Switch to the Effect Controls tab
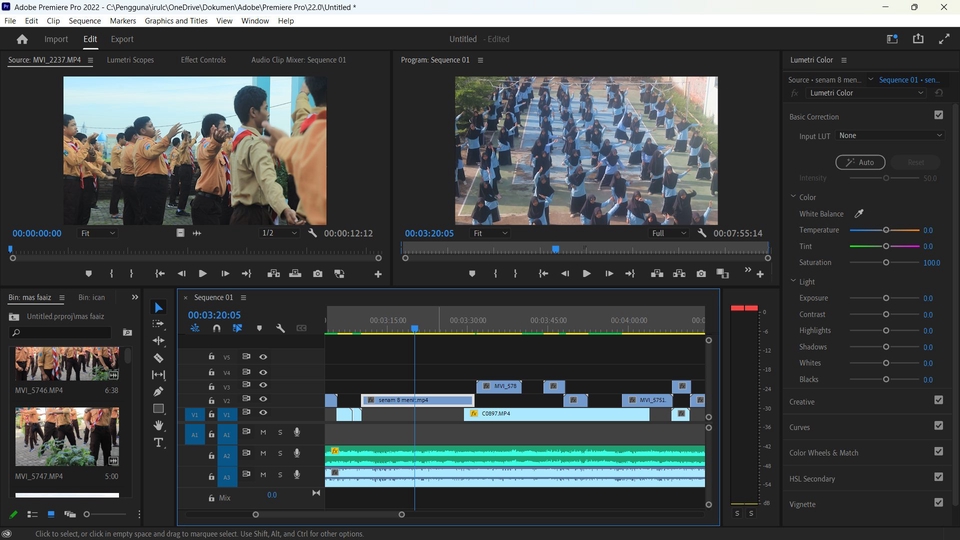The image size is (960, 540). tap(203, 60)
